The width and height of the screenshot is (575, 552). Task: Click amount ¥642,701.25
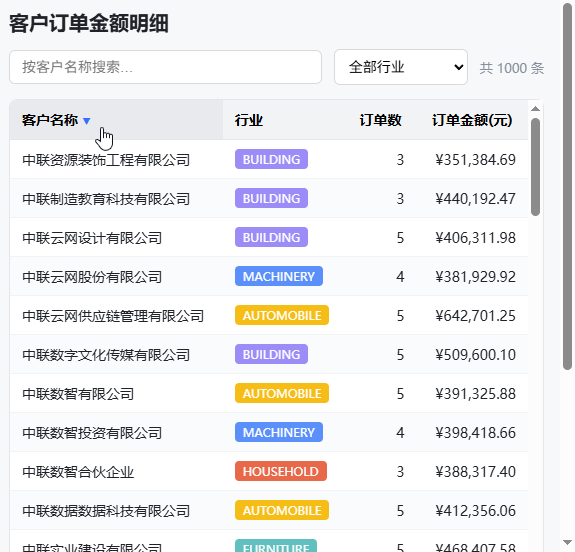475,316
